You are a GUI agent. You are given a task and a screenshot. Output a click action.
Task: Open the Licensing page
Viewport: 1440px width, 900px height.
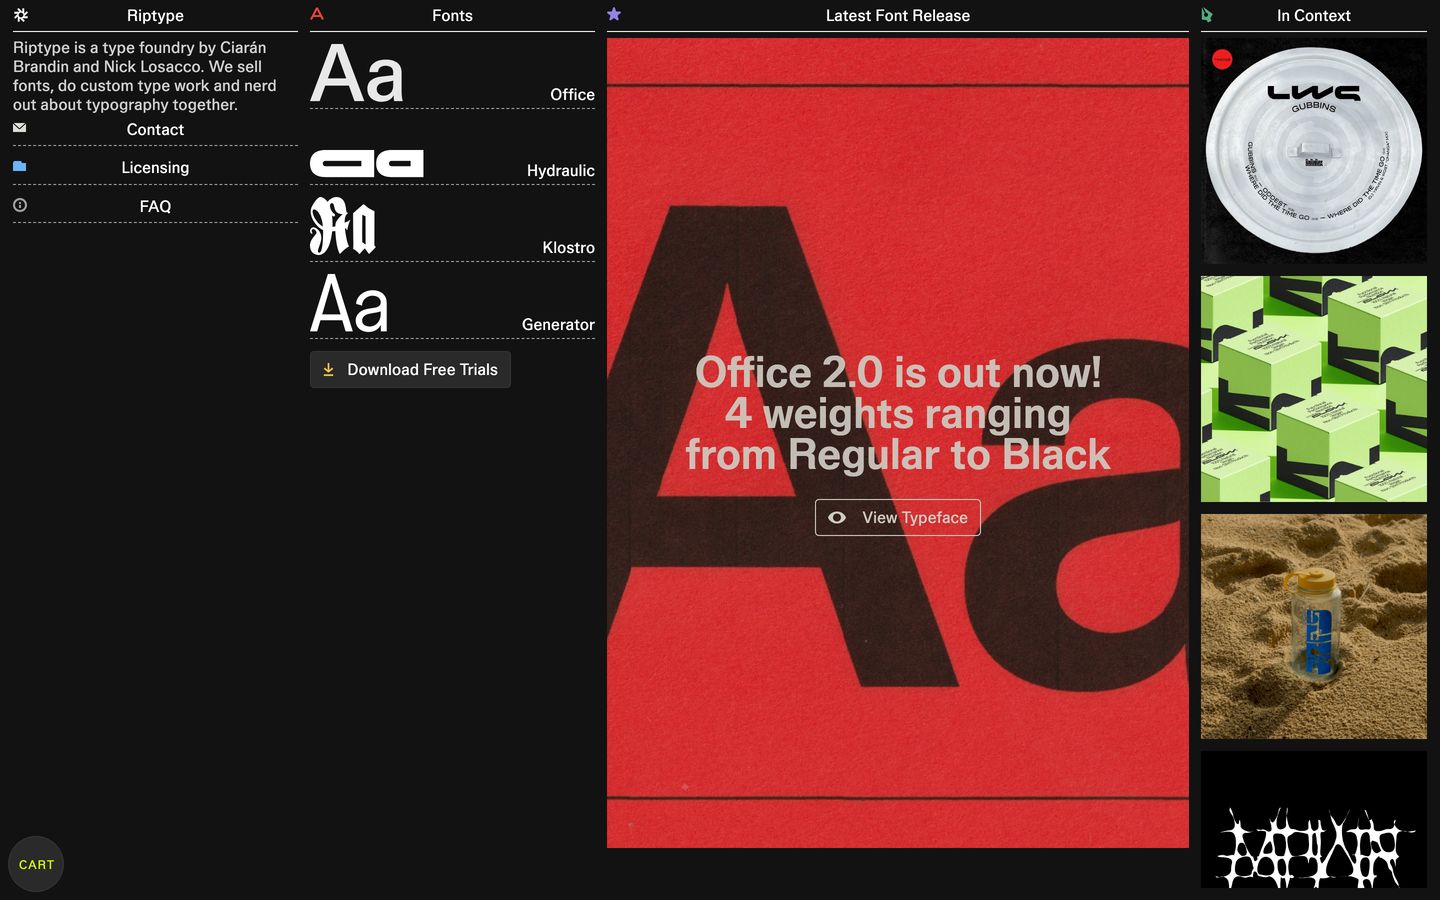click(155, 168)
